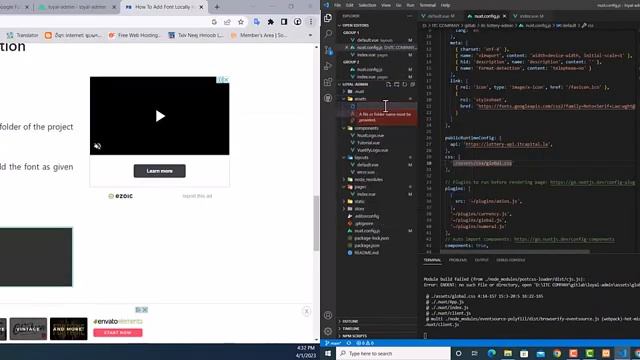Switch to the DEBUG CONSOLE panel tab
The width and height of the screenshot is (640, 360).
click(x=510, y=260)
